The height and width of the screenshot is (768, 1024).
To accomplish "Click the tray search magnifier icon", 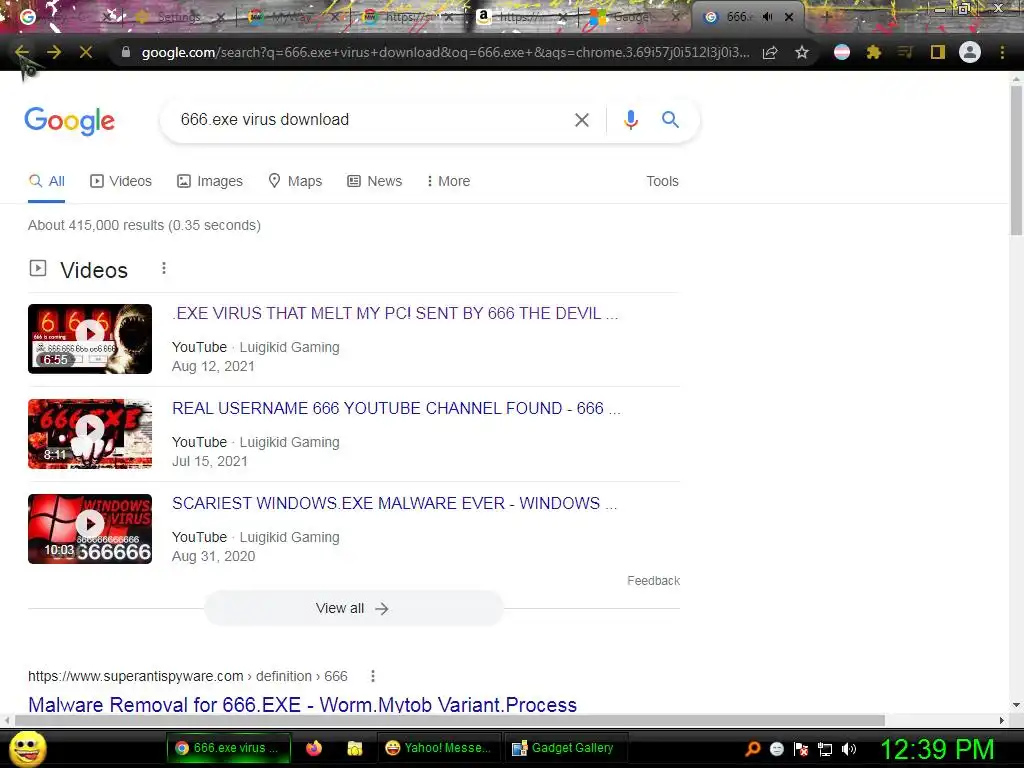I will click(753, 749).
